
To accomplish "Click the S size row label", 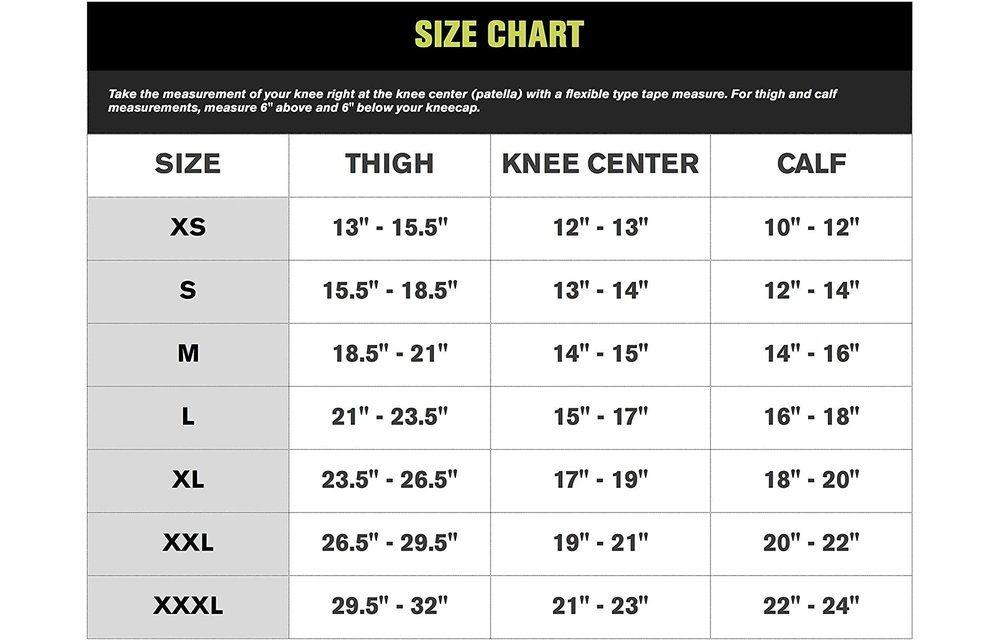I will point(188,290).
